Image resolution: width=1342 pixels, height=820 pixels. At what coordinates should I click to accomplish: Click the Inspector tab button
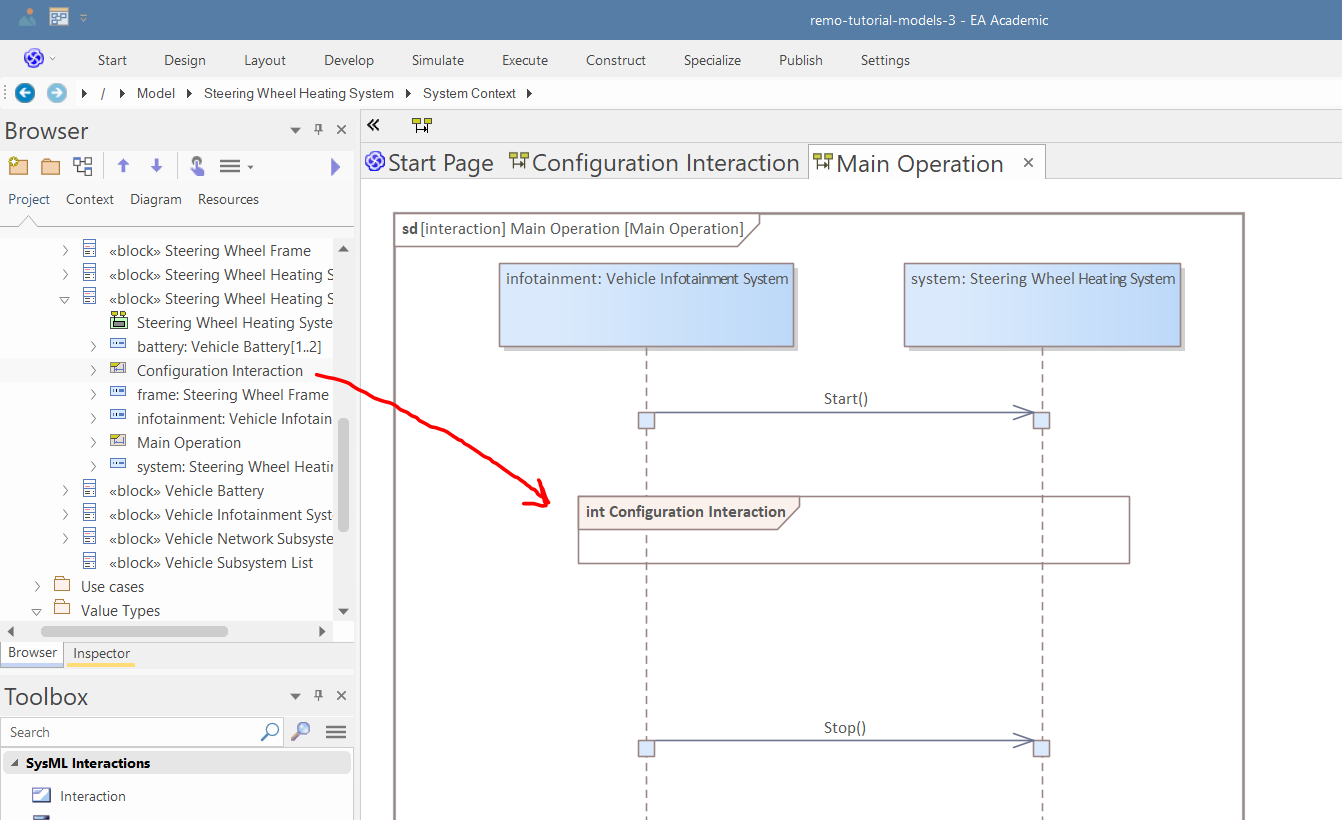coord(101,653)
